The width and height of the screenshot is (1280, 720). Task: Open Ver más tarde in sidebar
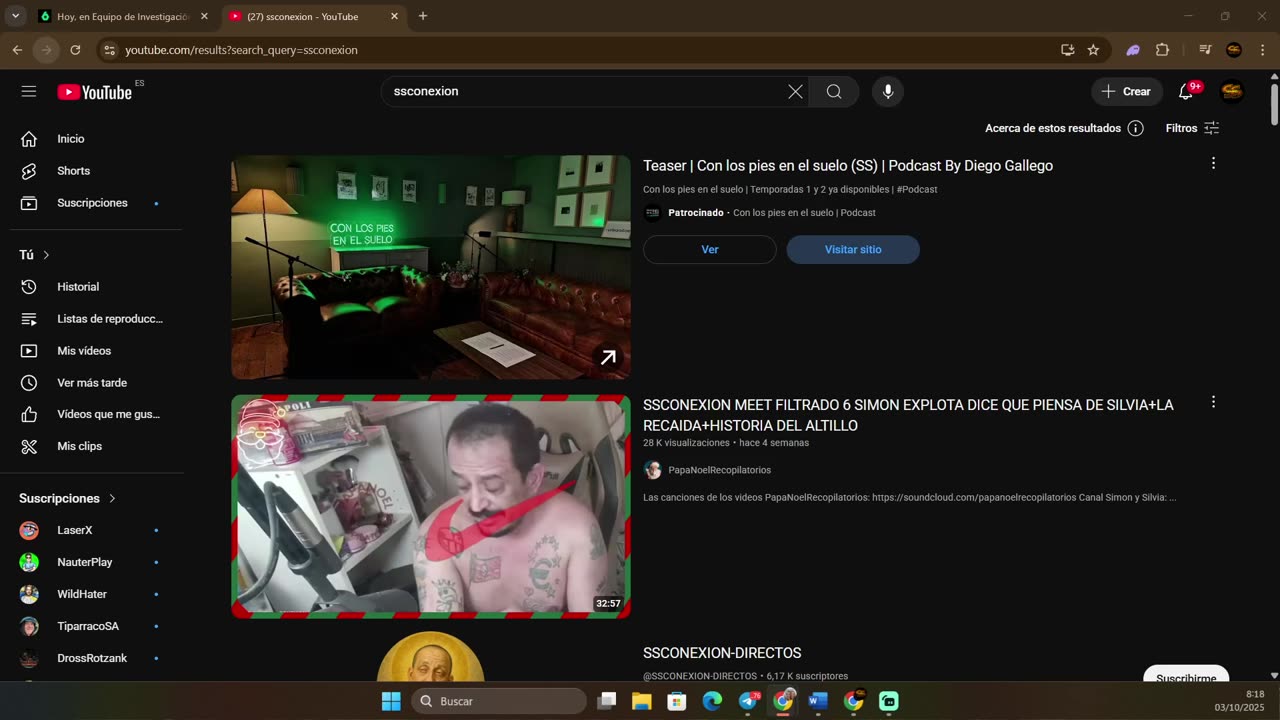pyautogui.click(x=92, y=383)
